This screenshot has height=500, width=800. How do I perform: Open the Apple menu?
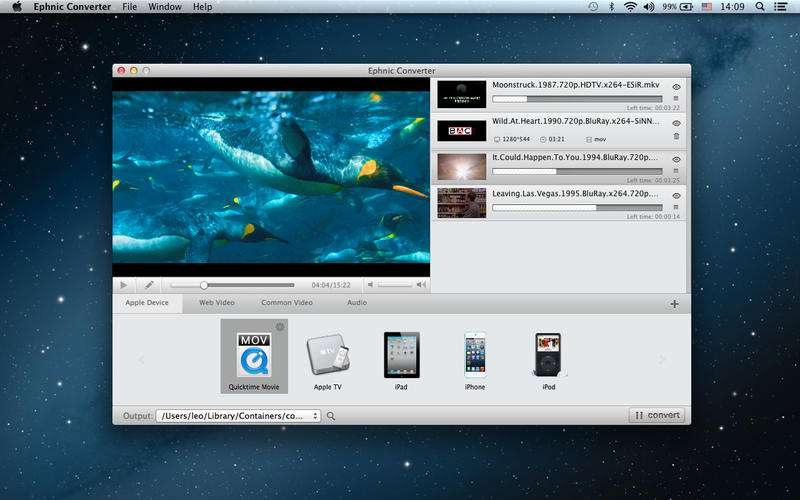17,7
